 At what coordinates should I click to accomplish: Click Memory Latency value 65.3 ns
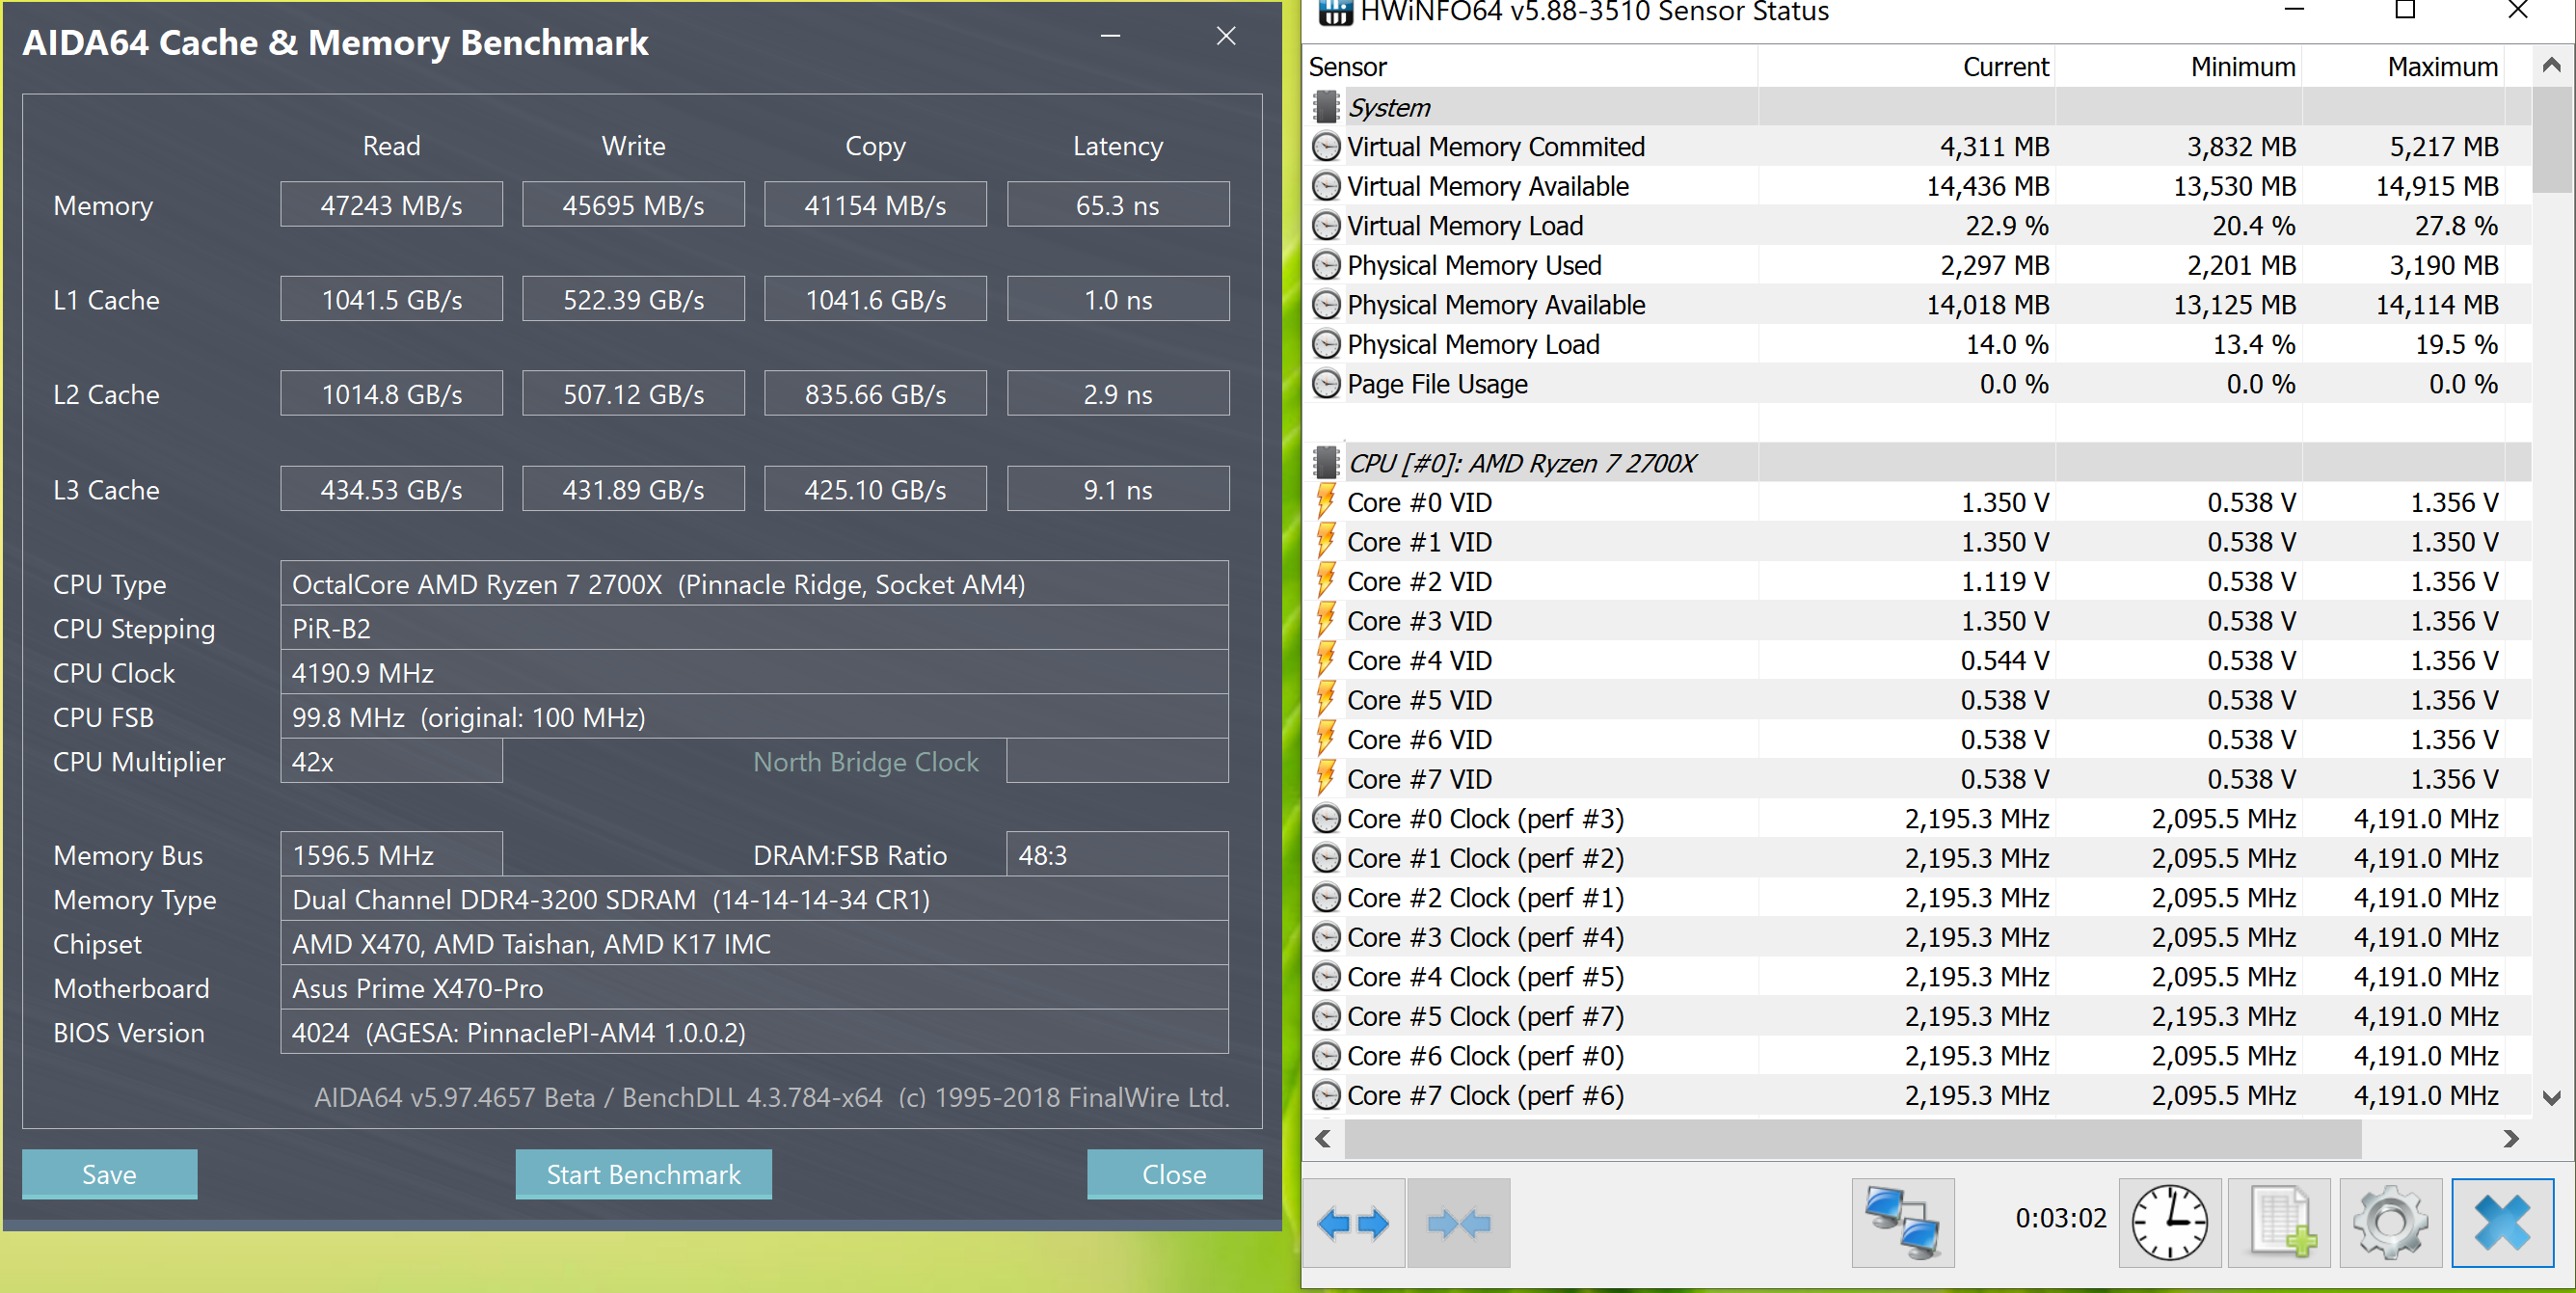pos(1118,205)
